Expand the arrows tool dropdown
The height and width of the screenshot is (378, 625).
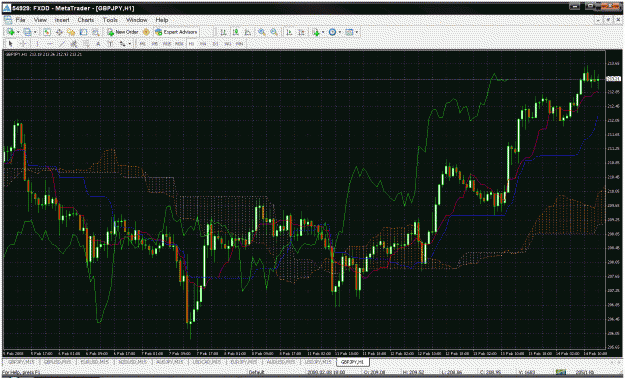[x=130, y=44]
